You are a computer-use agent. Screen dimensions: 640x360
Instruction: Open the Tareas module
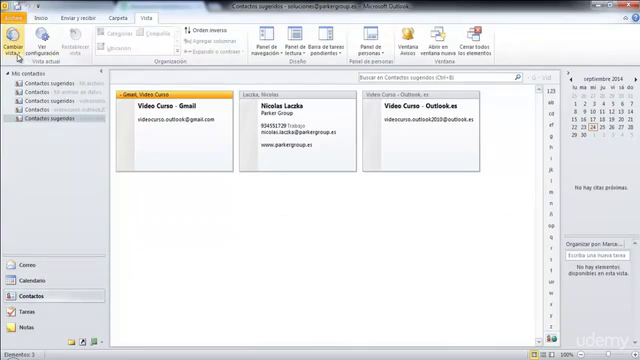click(x=54, y=311)
